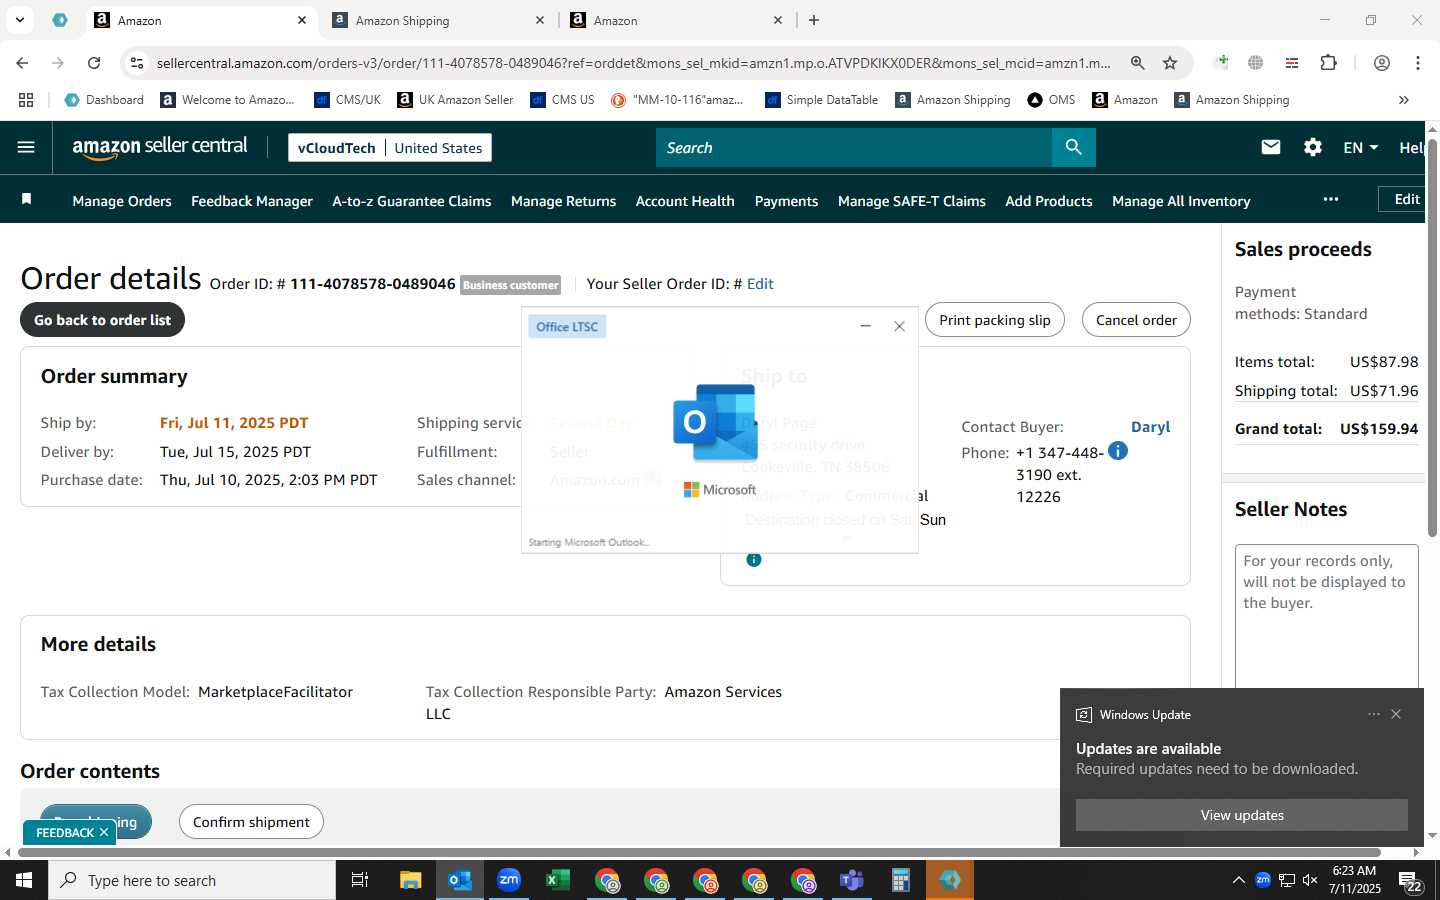Open Manage Orders in the nav bar
The height and width of the screenshot is (900, 1440).
(x=122, y=201)
